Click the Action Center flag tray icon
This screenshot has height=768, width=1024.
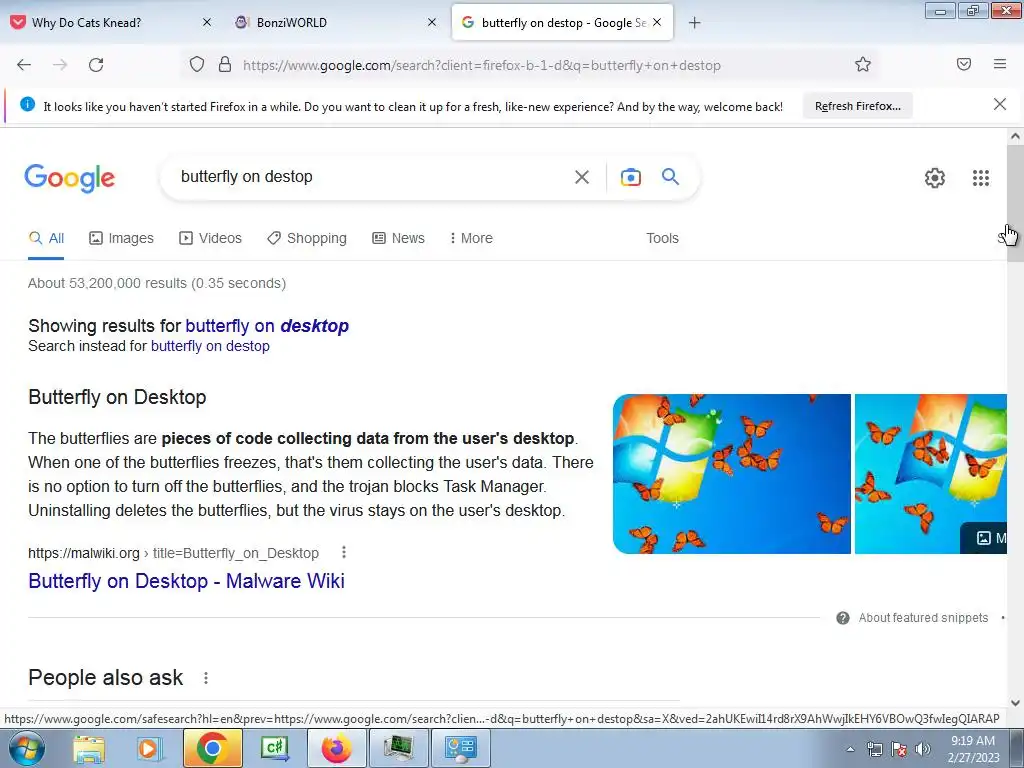click(x=899, y=749)
